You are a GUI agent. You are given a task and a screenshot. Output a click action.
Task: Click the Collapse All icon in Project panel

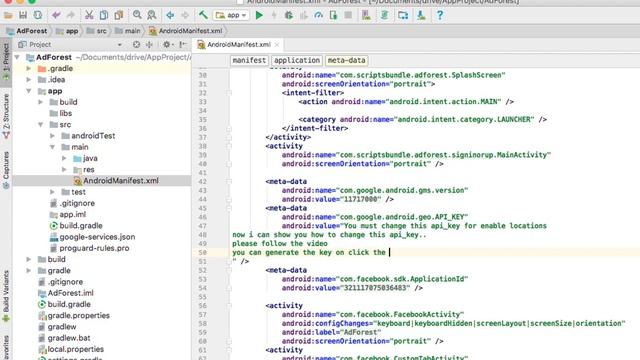coord(149,44)
